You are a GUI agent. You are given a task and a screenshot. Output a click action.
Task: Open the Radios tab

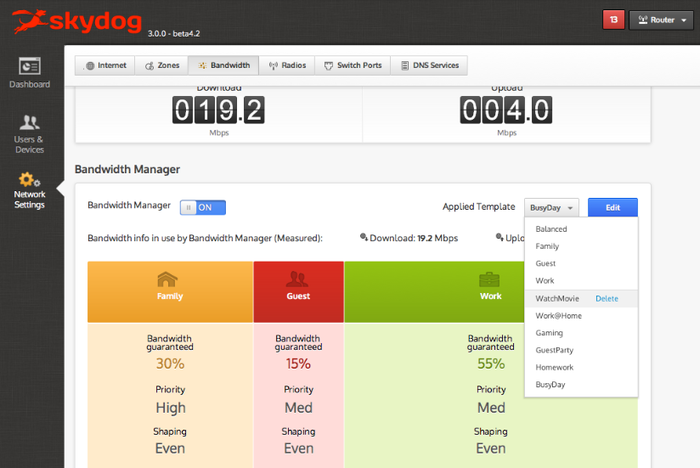point(287,65)
